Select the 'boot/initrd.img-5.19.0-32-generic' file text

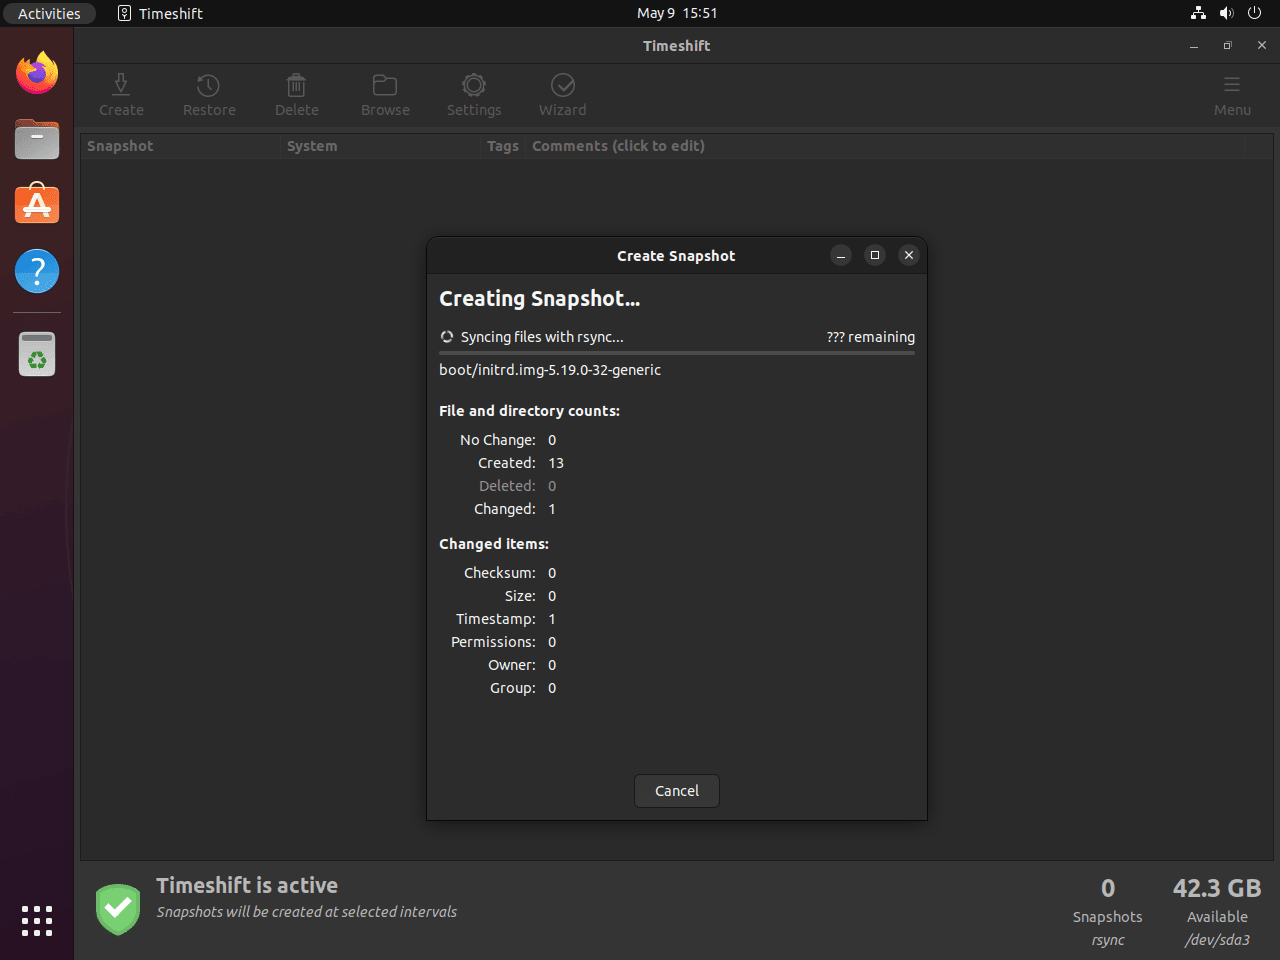550,370
